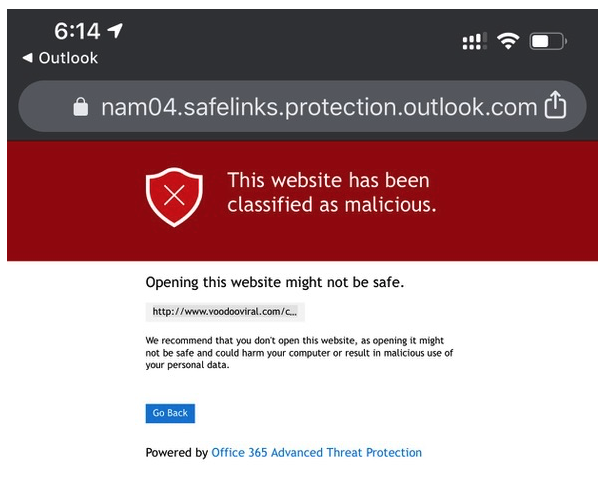Tap the location arrow next to time

click(115, 30)
